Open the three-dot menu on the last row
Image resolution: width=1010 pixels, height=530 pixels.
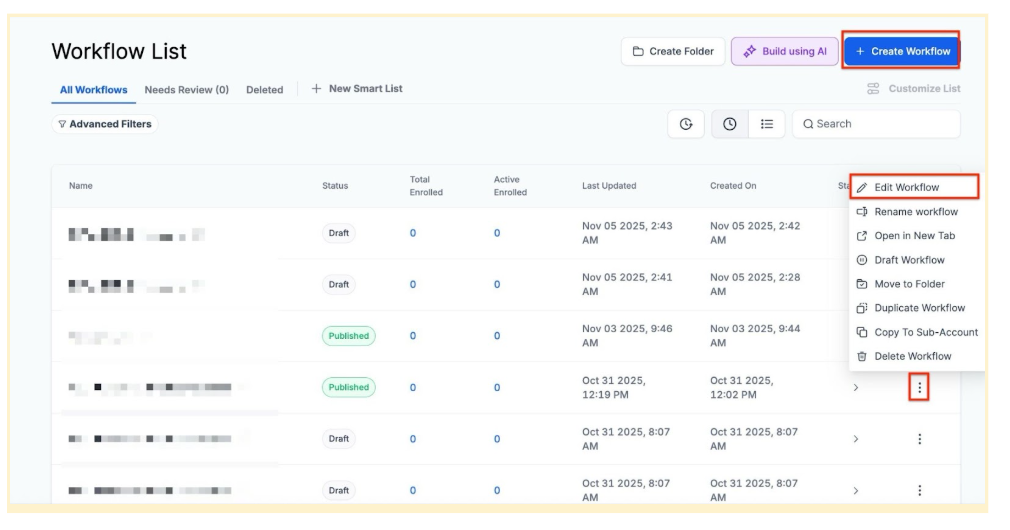point(919,490)
